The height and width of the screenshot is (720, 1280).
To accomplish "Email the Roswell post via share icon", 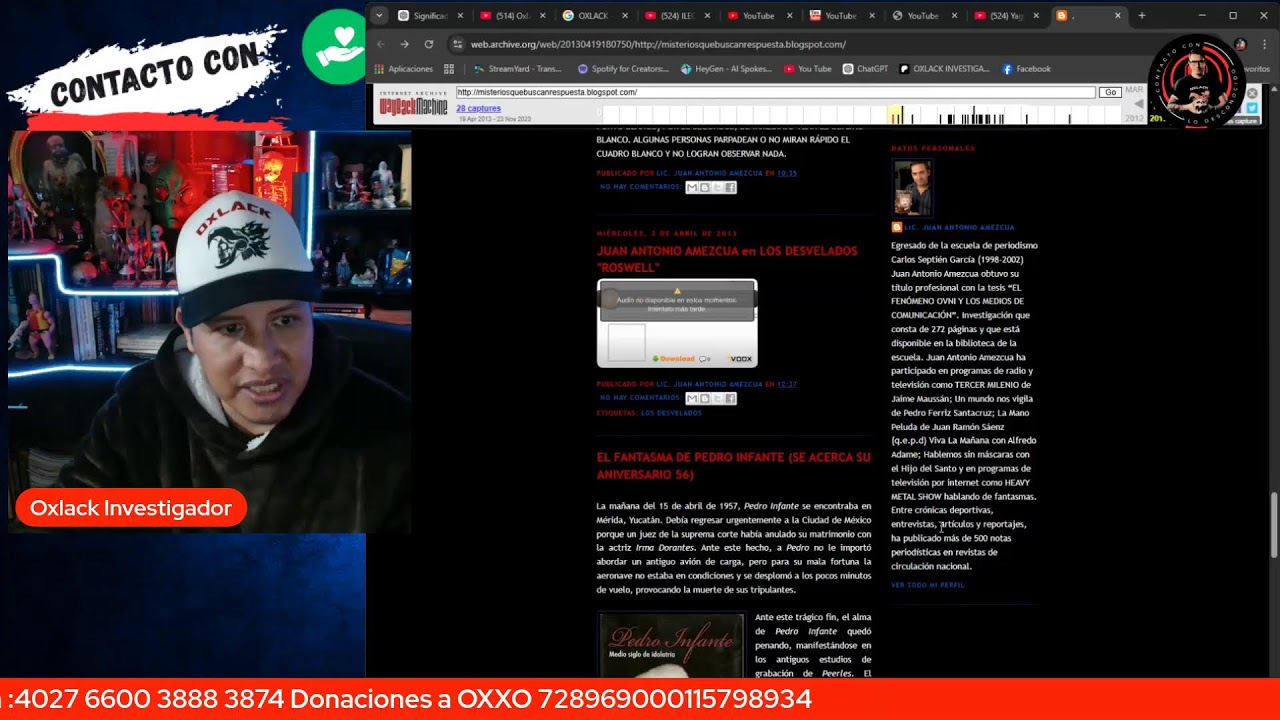I will (x=692, y=398).
